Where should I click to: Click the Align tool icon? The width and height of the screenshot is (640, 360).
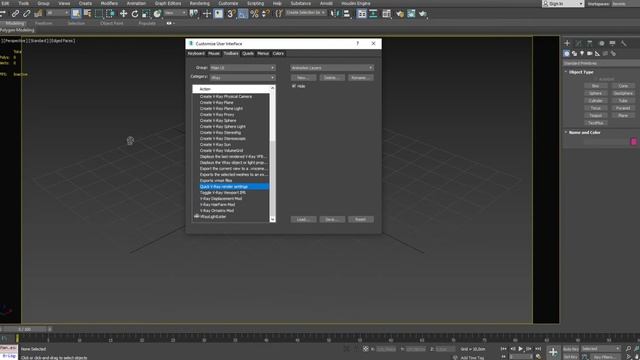tap(347, 14)
